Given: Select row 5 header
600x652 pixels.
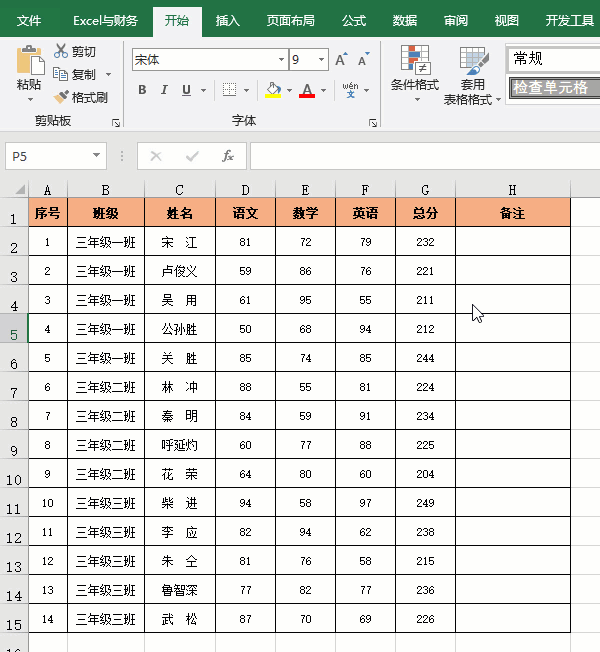Looking at the screenshot, I should pyautogui.click(x=14, y=328).
